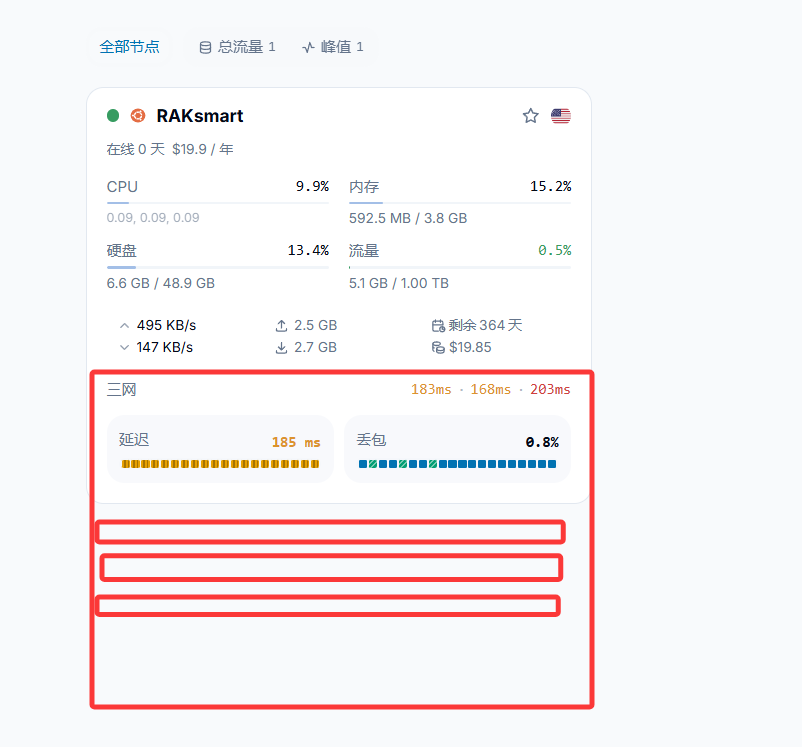
Task: Click the 在线 0 天 $19.9 / 年 text
Action: tap(170, 149)
